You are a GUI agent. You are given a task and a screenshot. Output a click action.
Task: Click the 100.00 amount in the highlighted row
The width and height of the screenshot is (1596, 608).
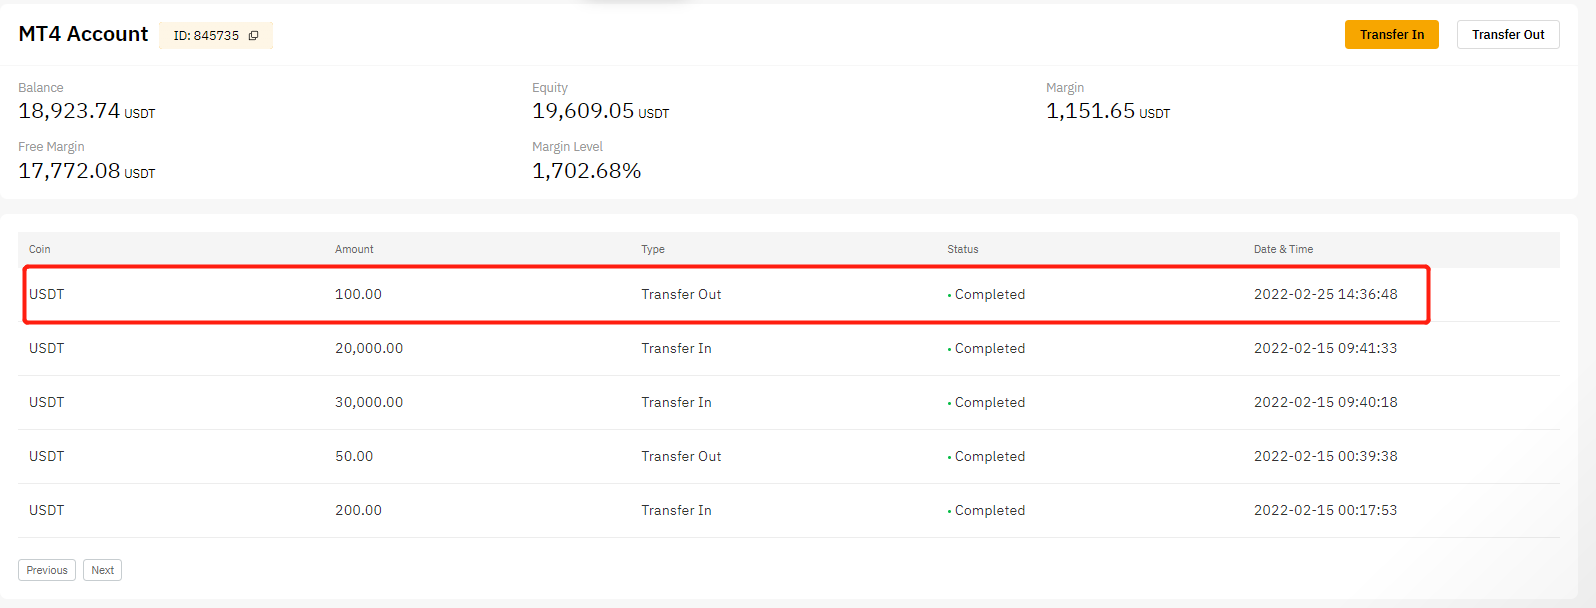tap(358, 294)
